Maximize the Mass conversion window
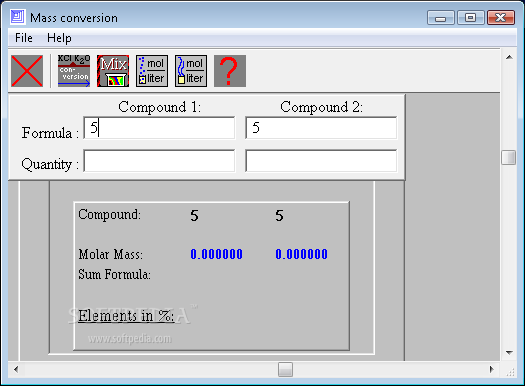Viewport: 525px width, 386px height. pyautogui.click(x=471, y=17)
